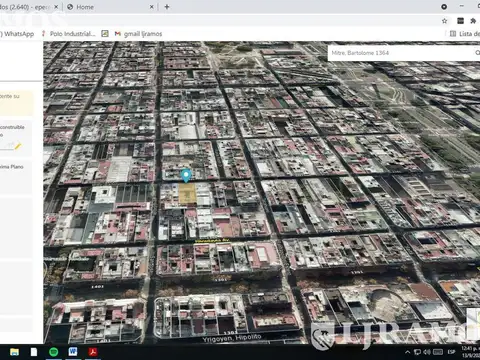
Task: Open the Extensions puzzle menu
Action: pyautogui.click(x=473, y=21)
